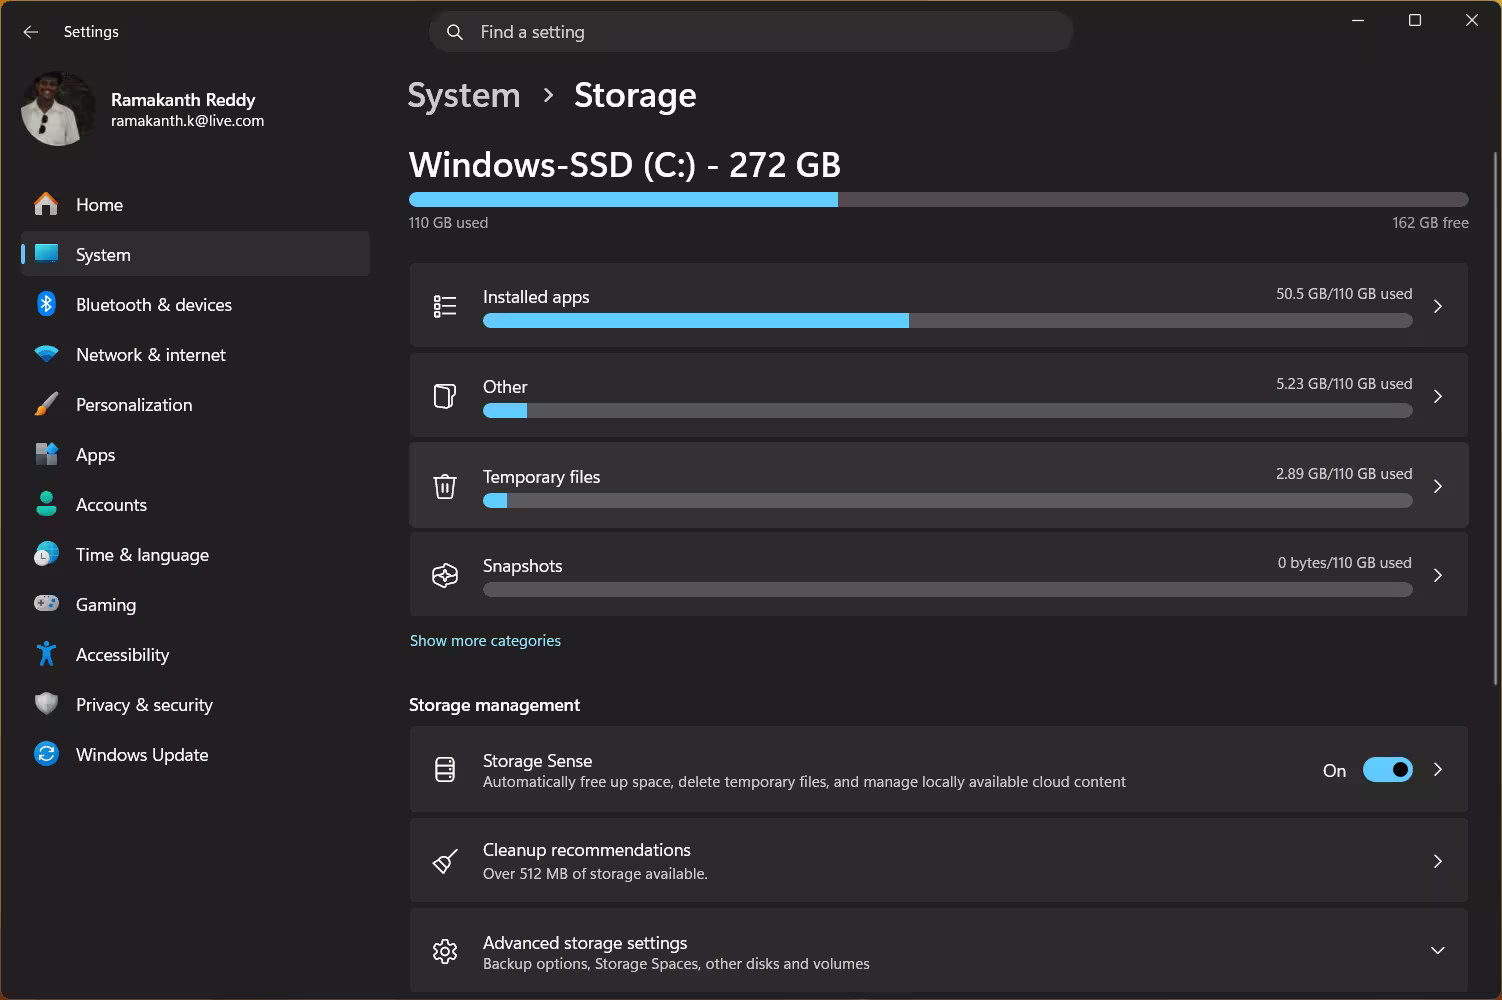Click the user profile picture
This screenshot has height=1000, width=1502.
(x=58, y=108)
